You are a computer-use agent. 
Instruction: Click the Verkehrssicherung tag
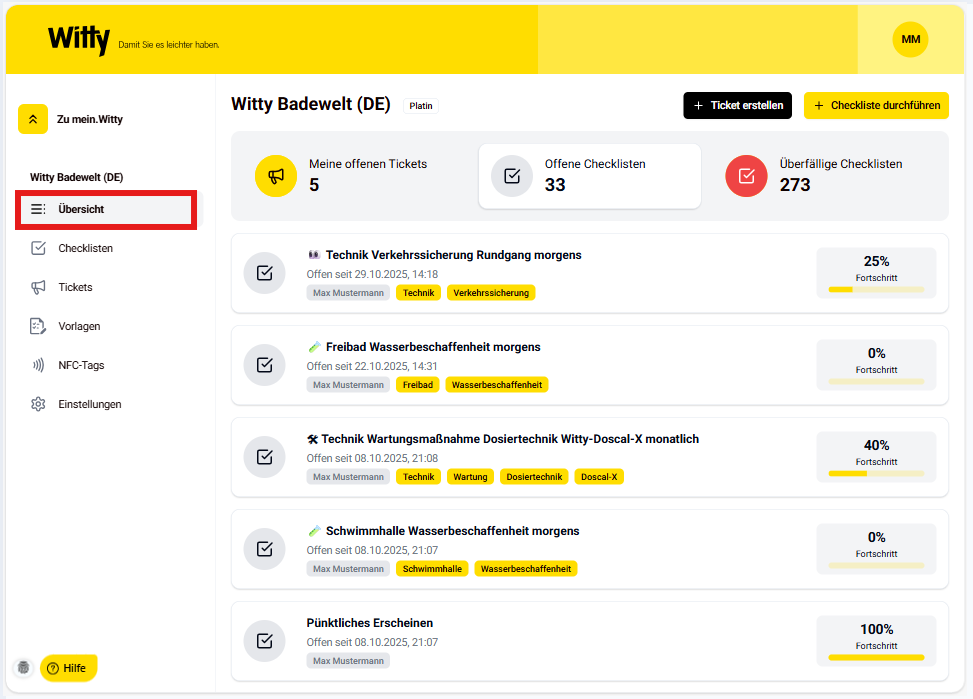tap(491, 293)
